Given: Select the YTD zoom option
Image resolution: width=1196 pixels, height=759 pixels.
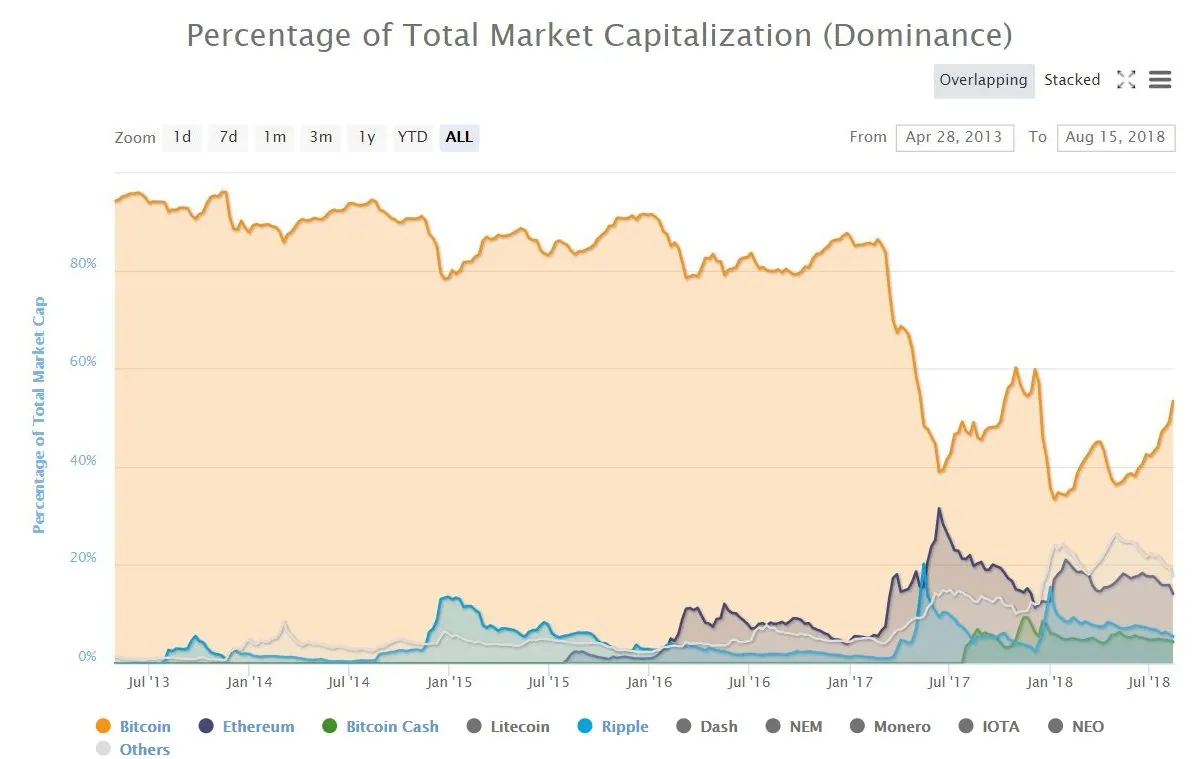Looking at the screenshot, I should (413, 137).
